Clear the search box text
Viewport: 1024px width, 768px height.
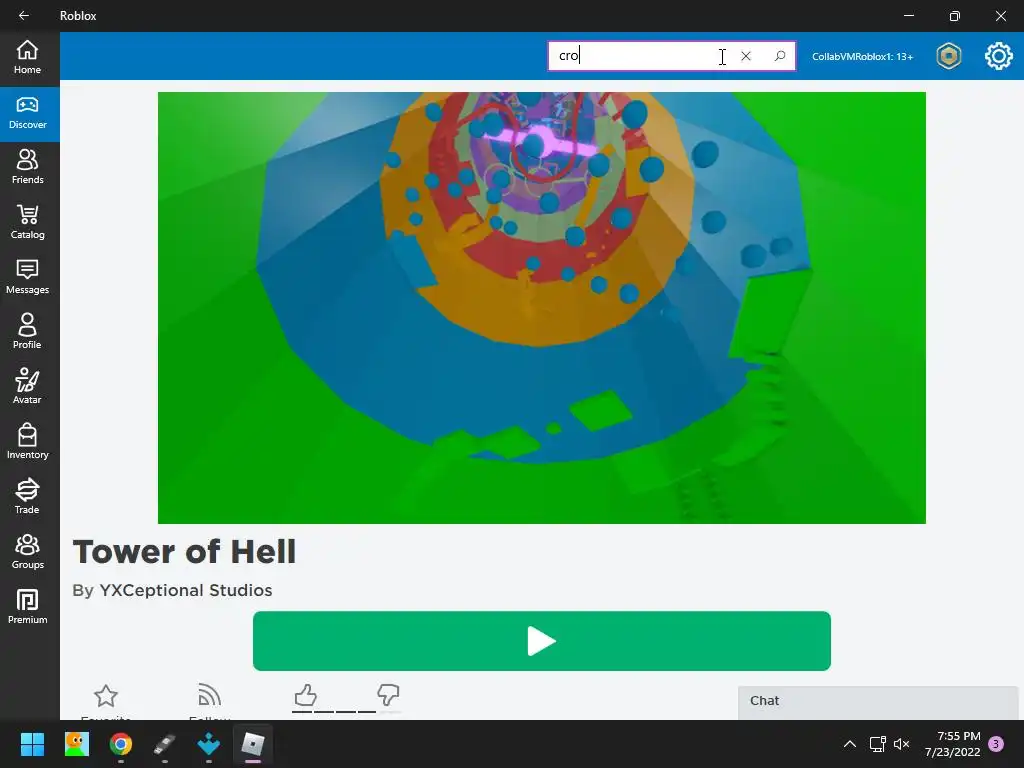[x=746, y=56]
